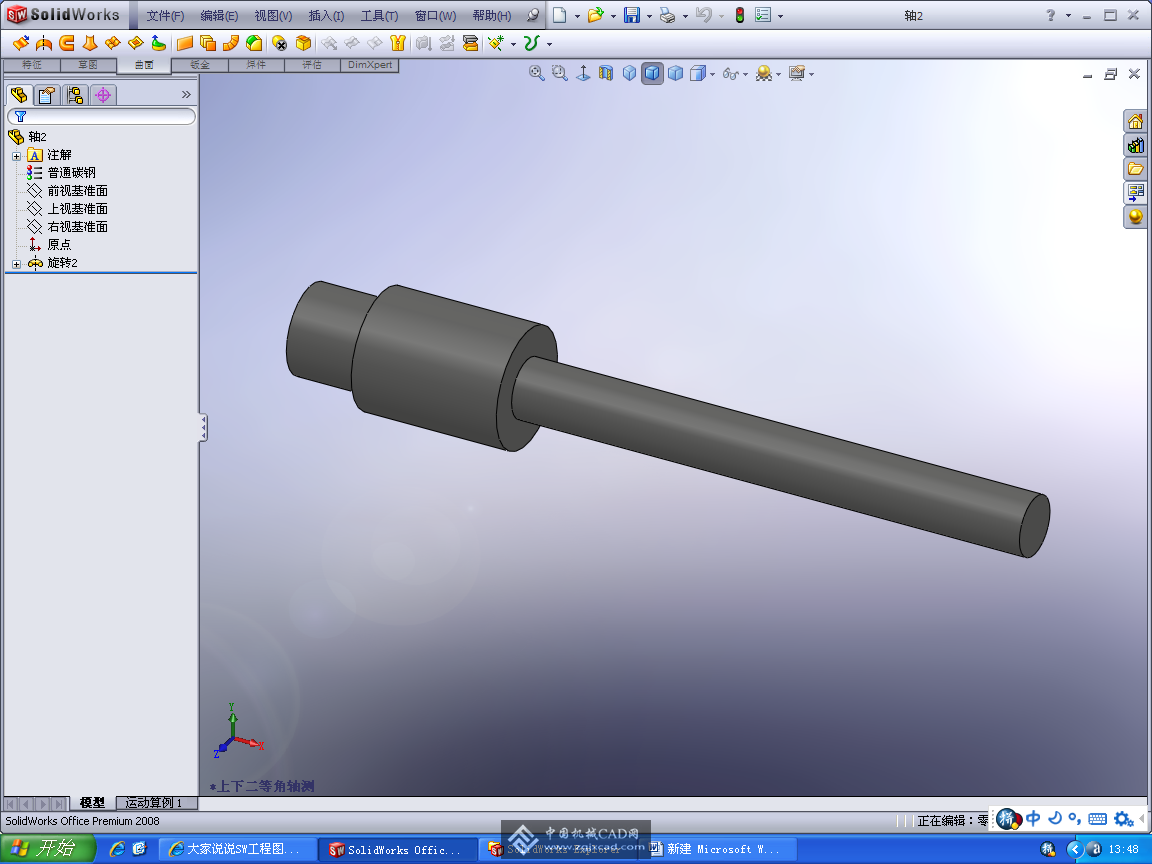Click the section view icon

[605, 73]
